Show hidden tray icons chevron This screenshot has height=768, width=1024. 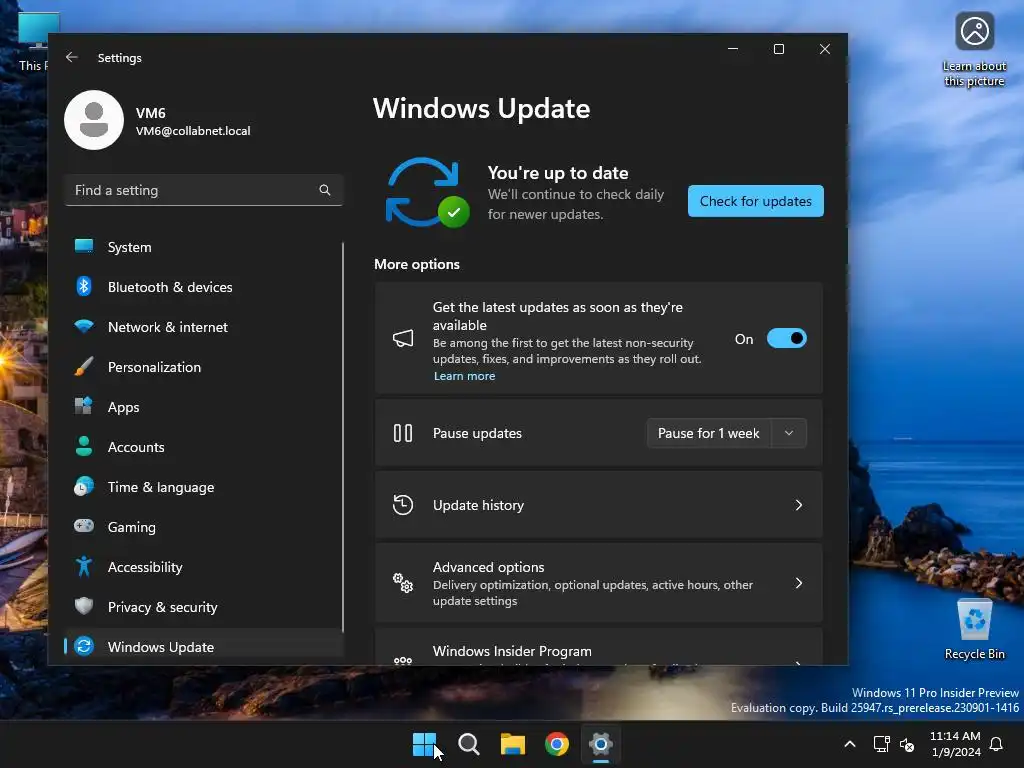(850, 744)
